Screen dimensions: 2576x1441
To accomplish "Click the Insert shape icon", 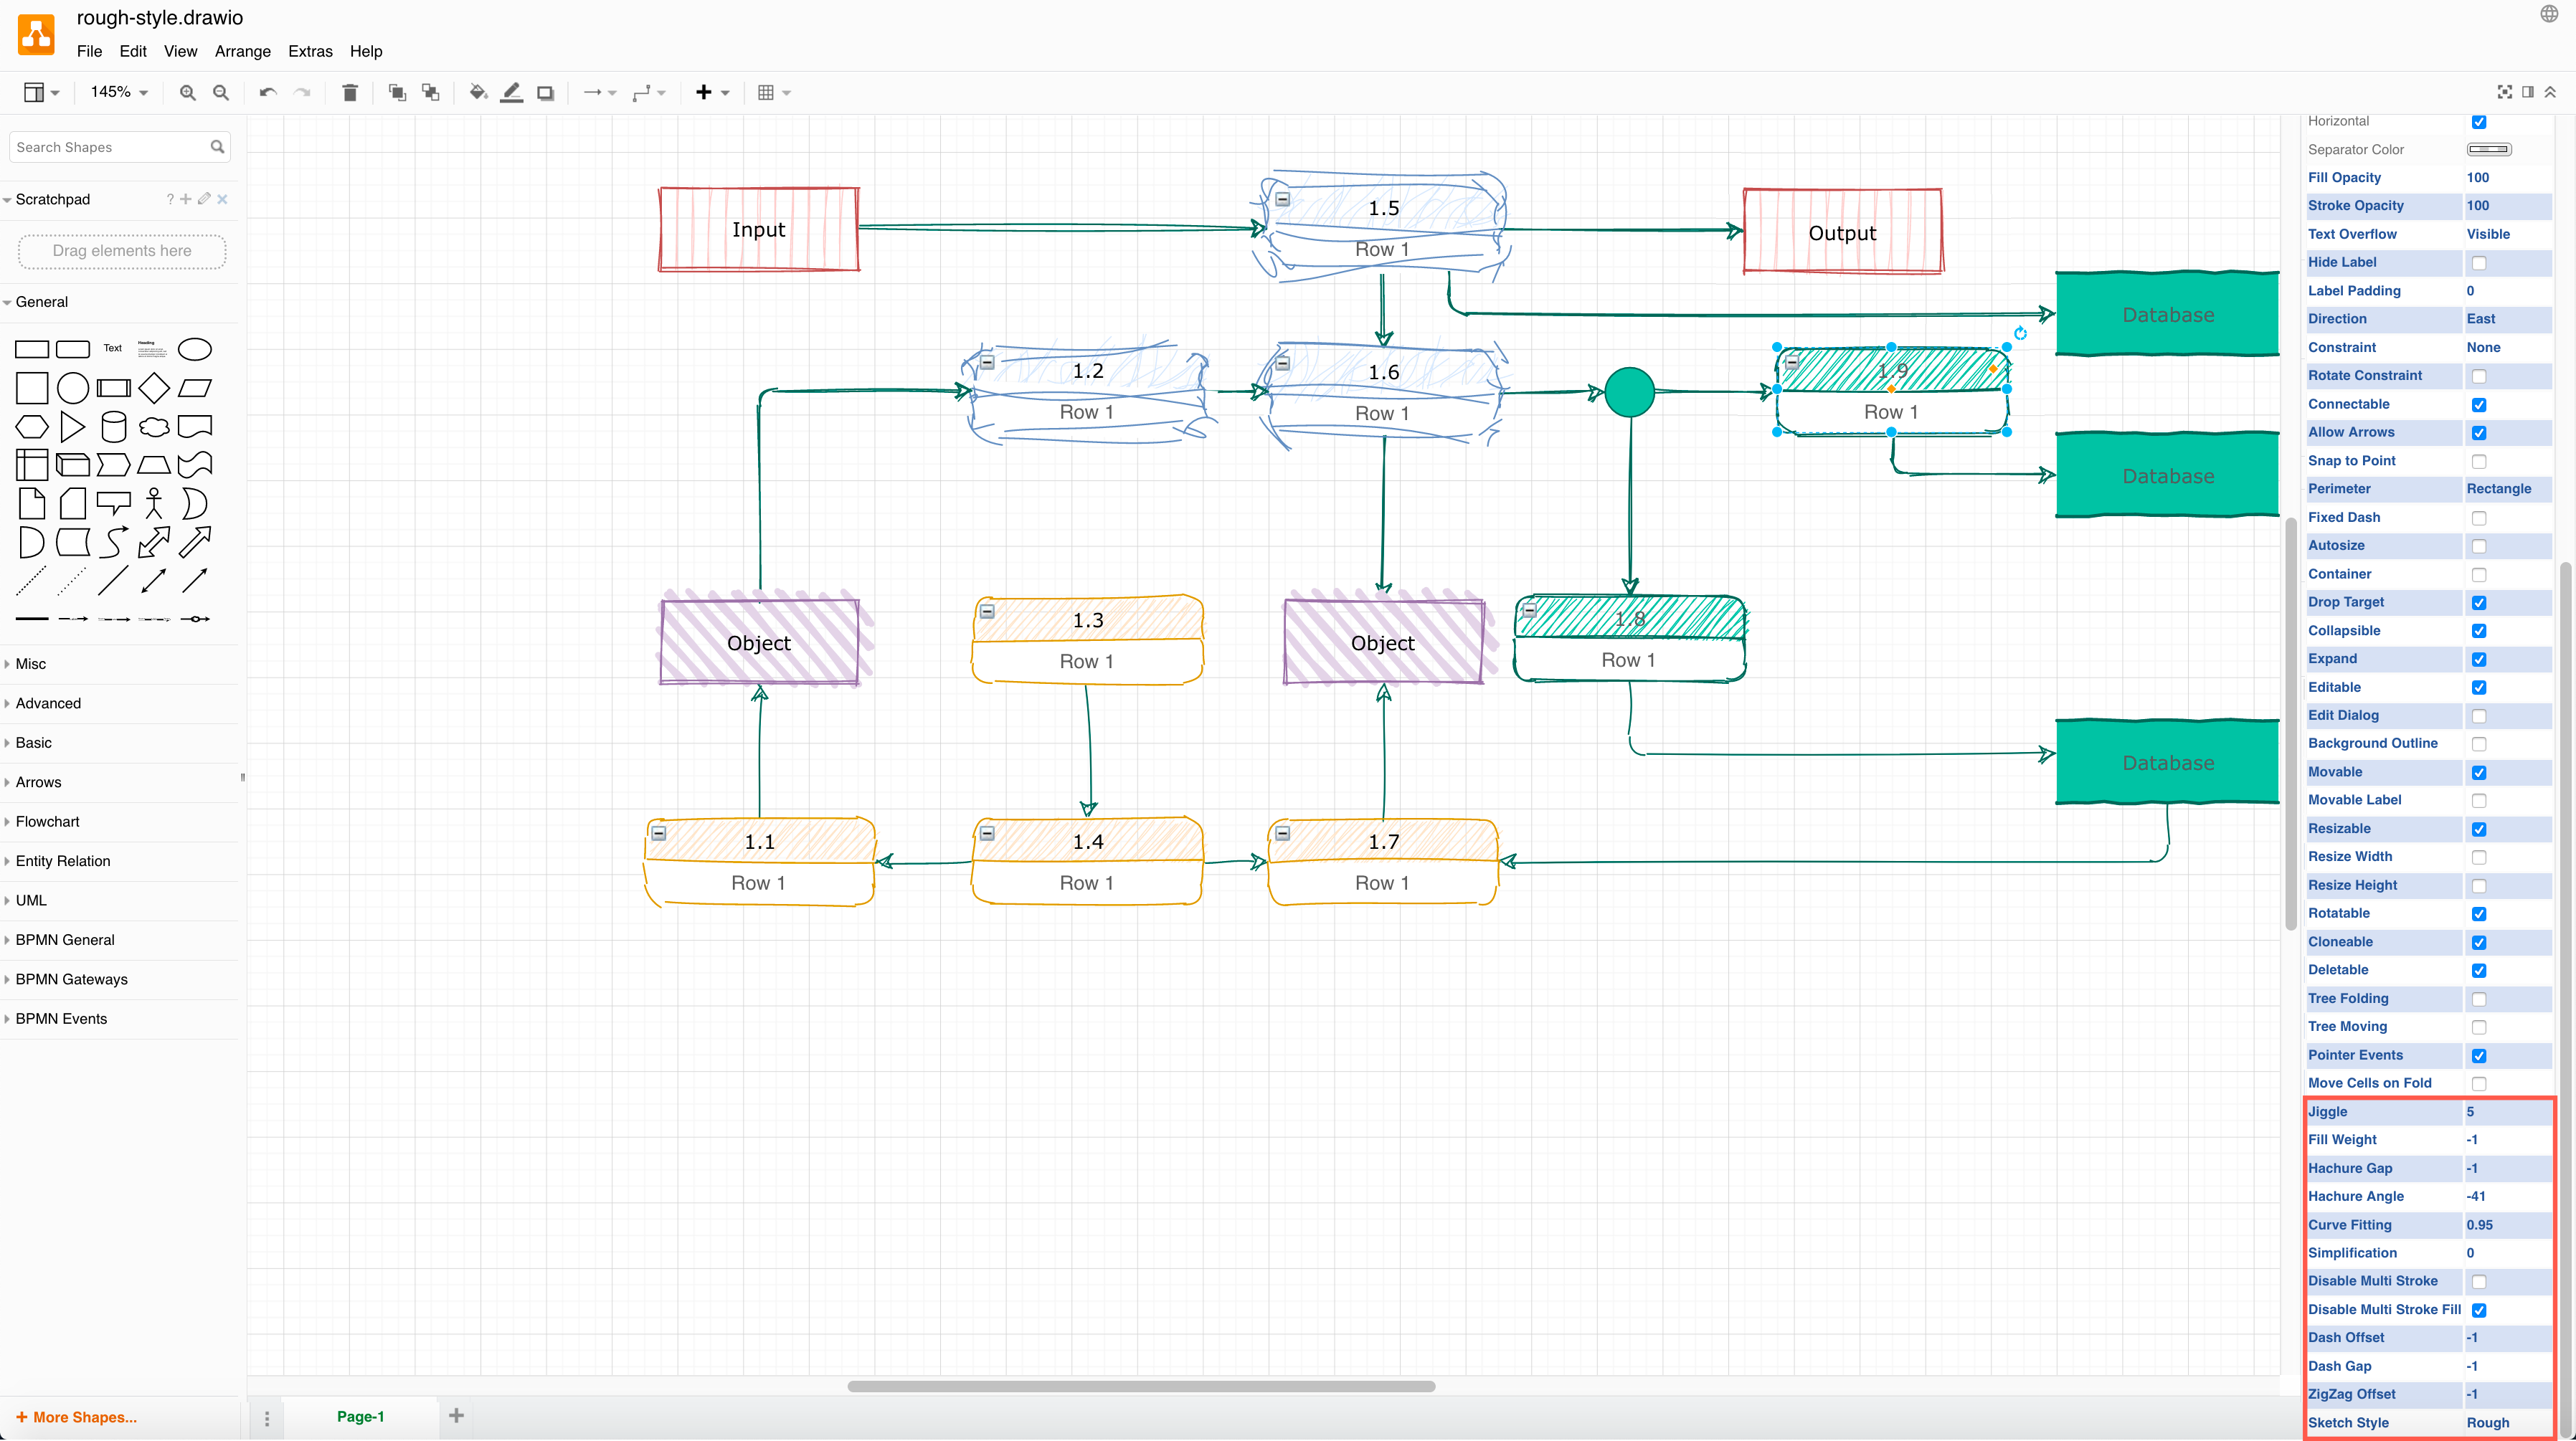I will [704, 92].
